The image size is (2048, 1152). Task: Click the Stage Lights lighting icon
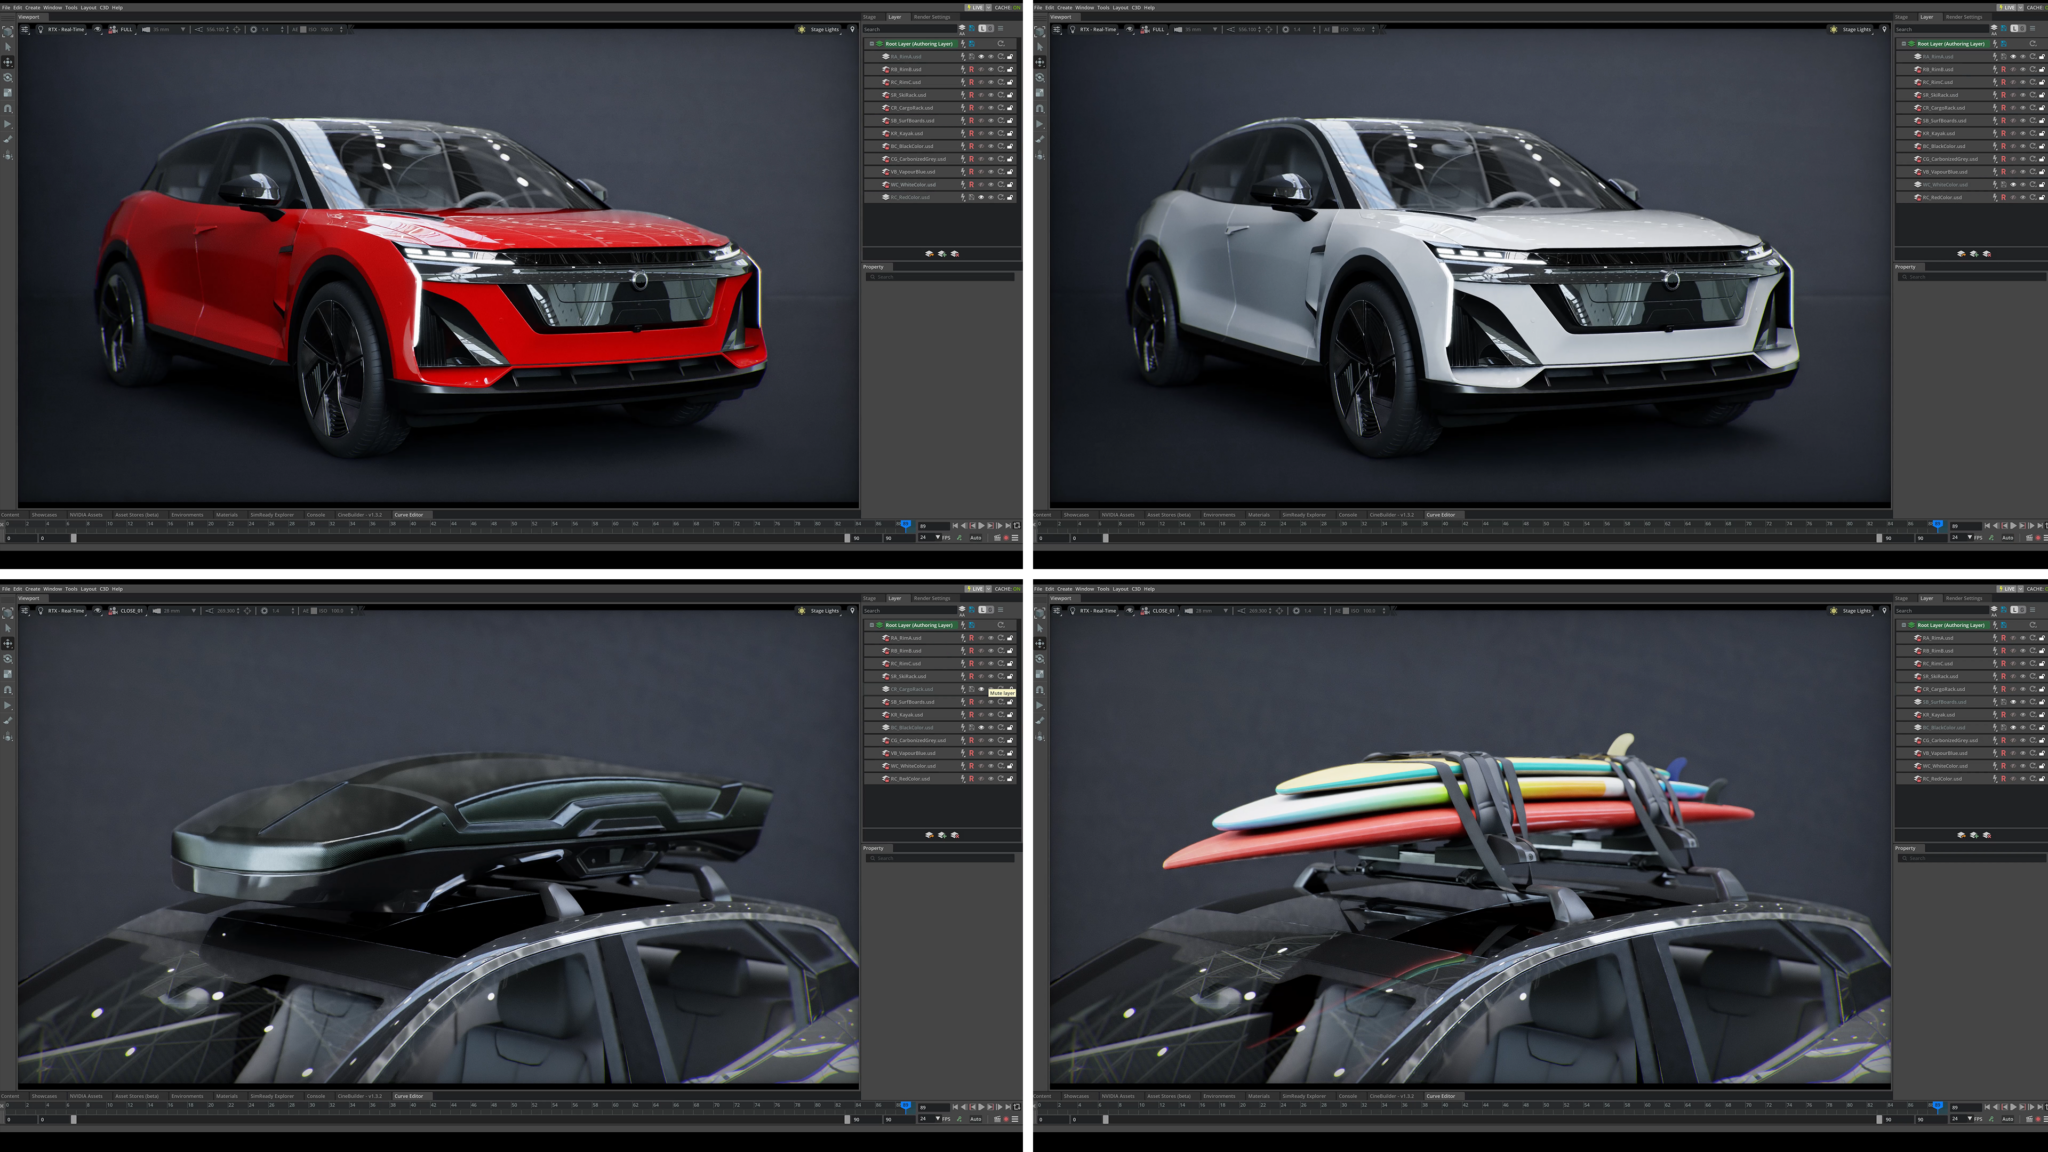803,29
